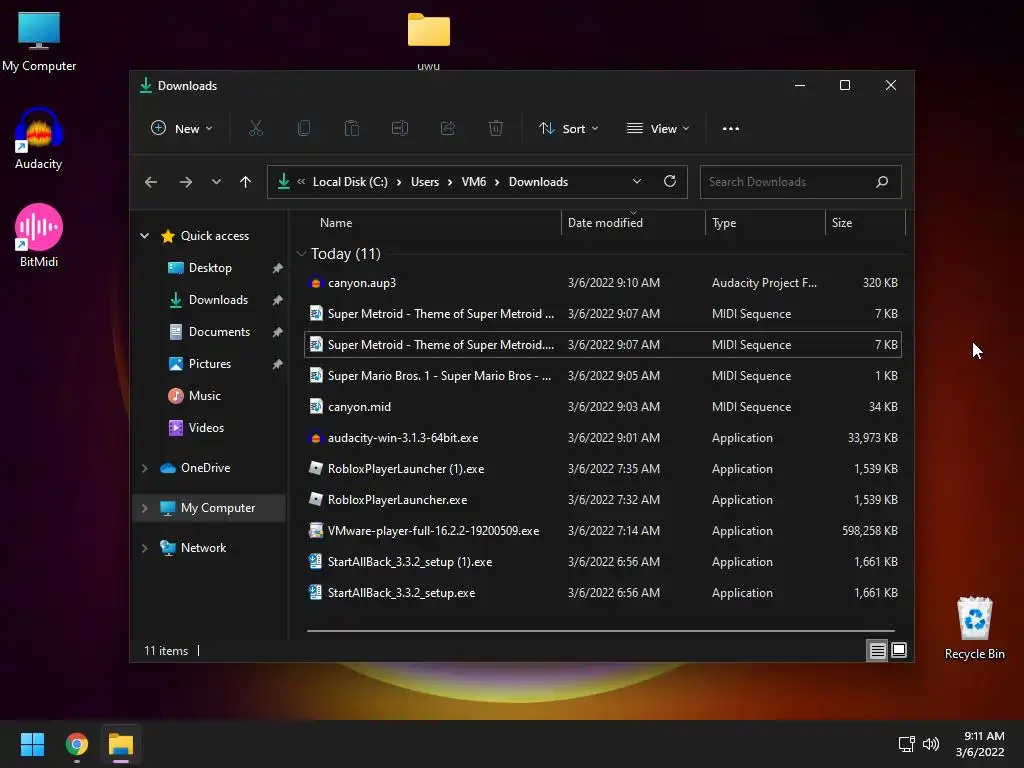Open the Sort options dropdown

(568, 129)
